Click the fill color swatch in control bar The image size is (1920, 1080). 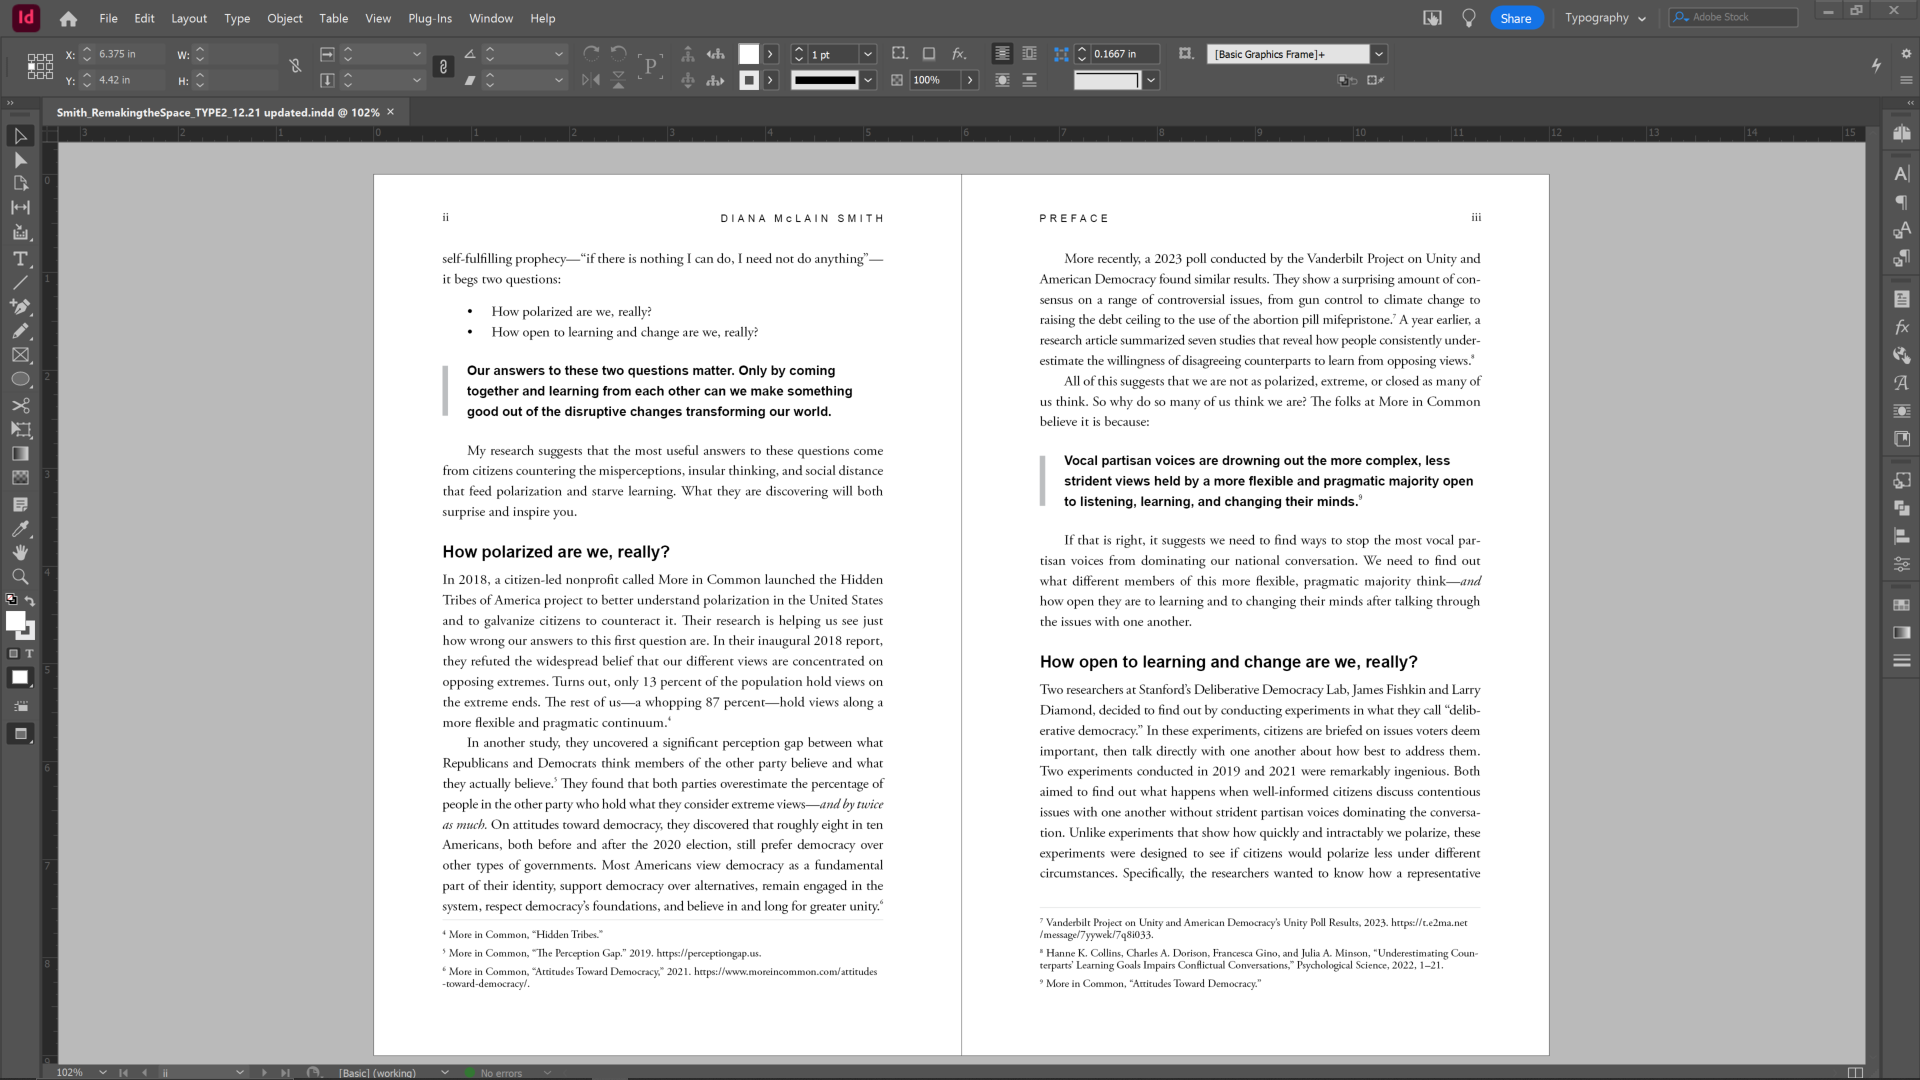[749, 54]
